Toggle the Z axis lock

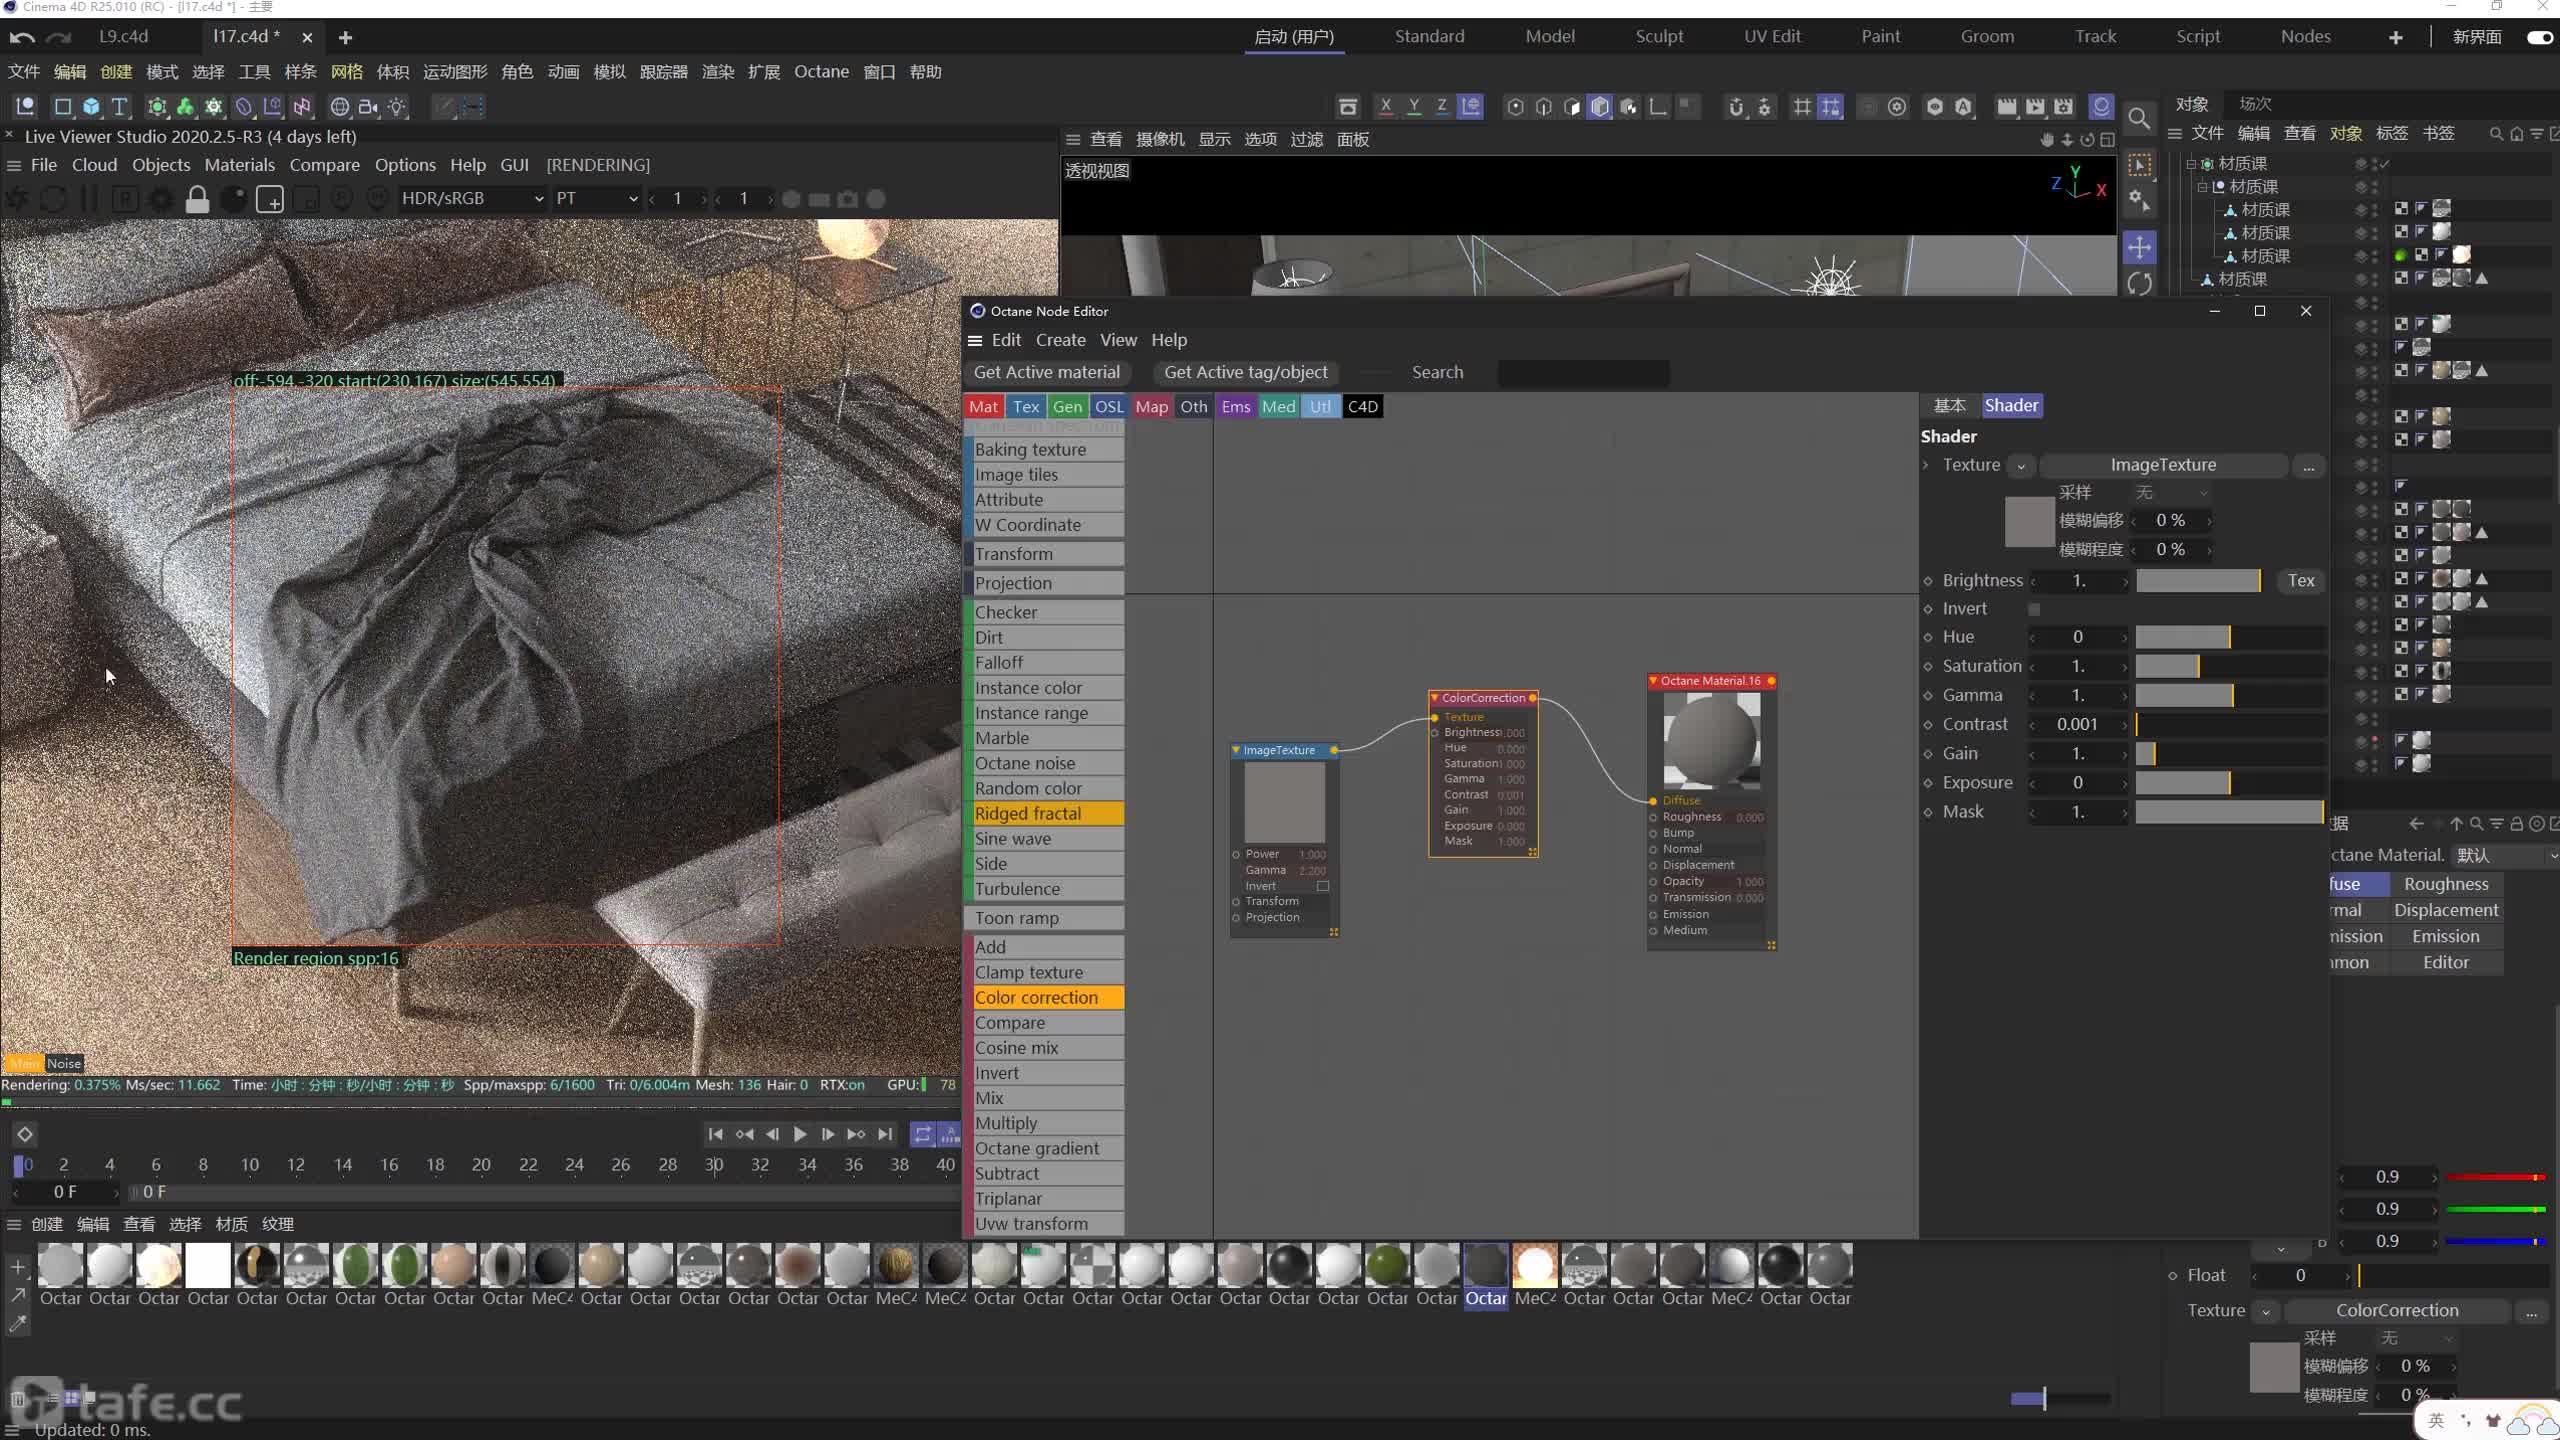coord(1441,106)
